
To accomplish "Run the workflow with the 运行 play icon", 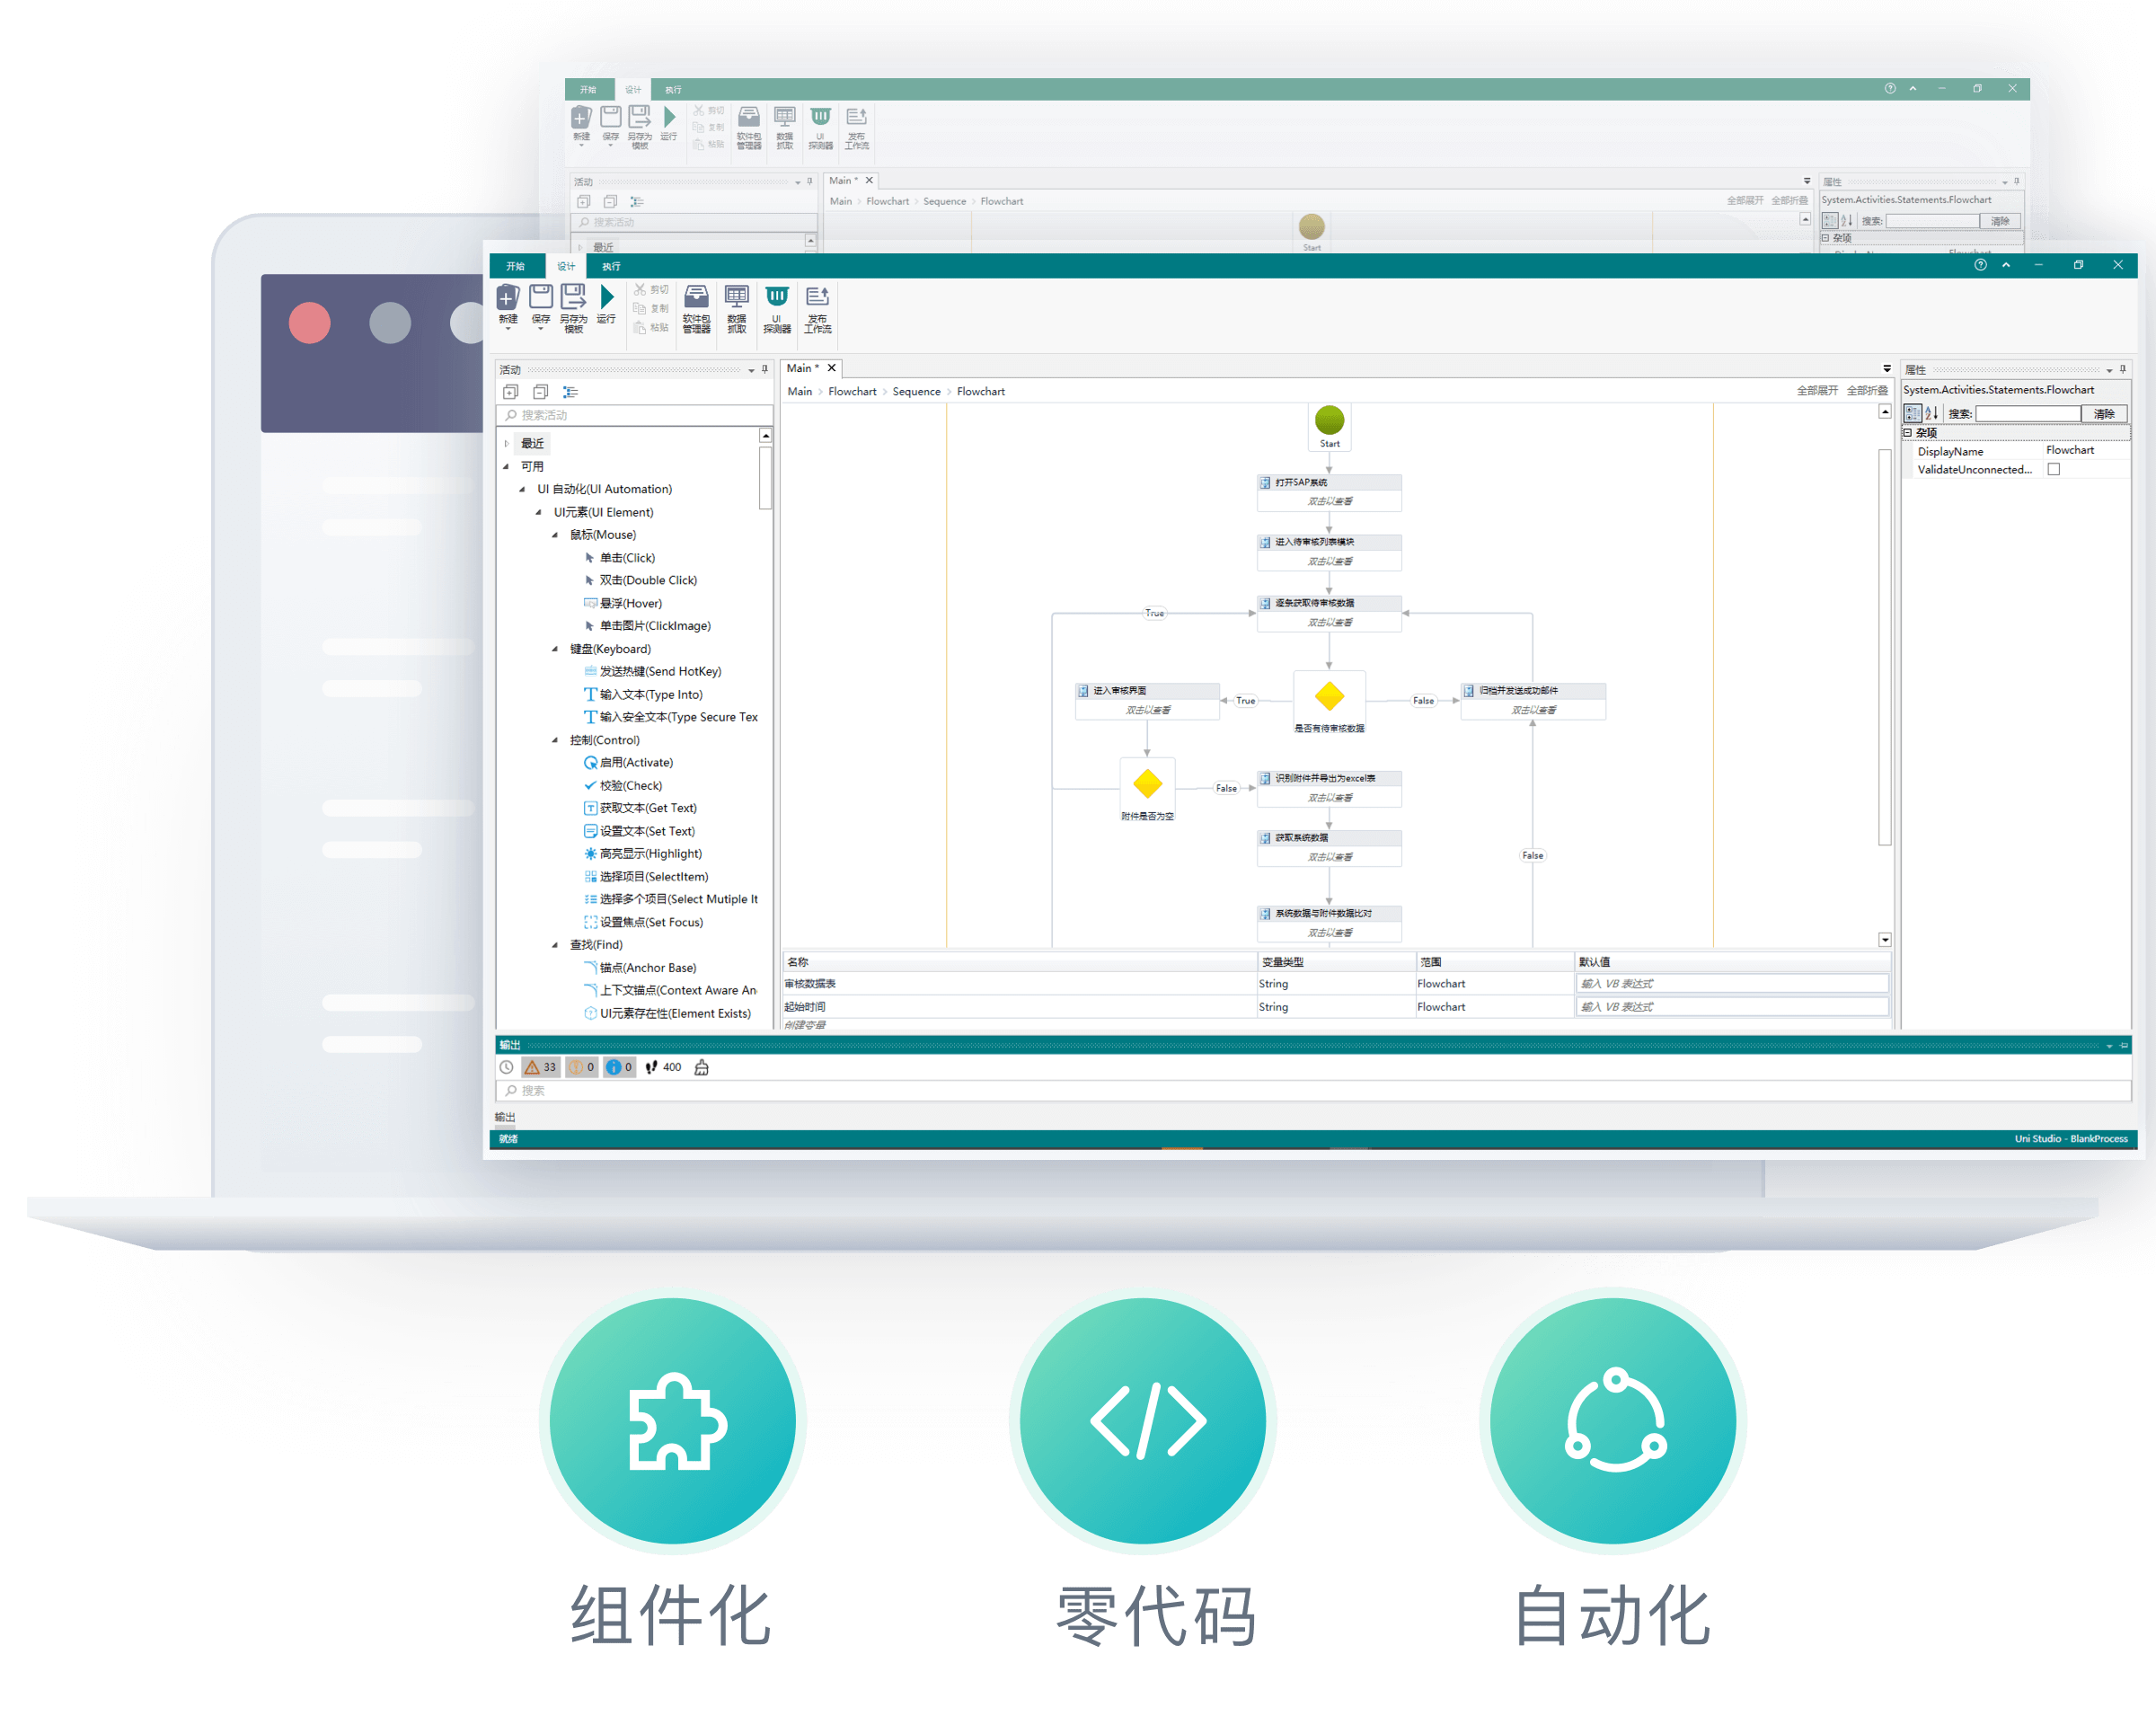I will [607, 297].
